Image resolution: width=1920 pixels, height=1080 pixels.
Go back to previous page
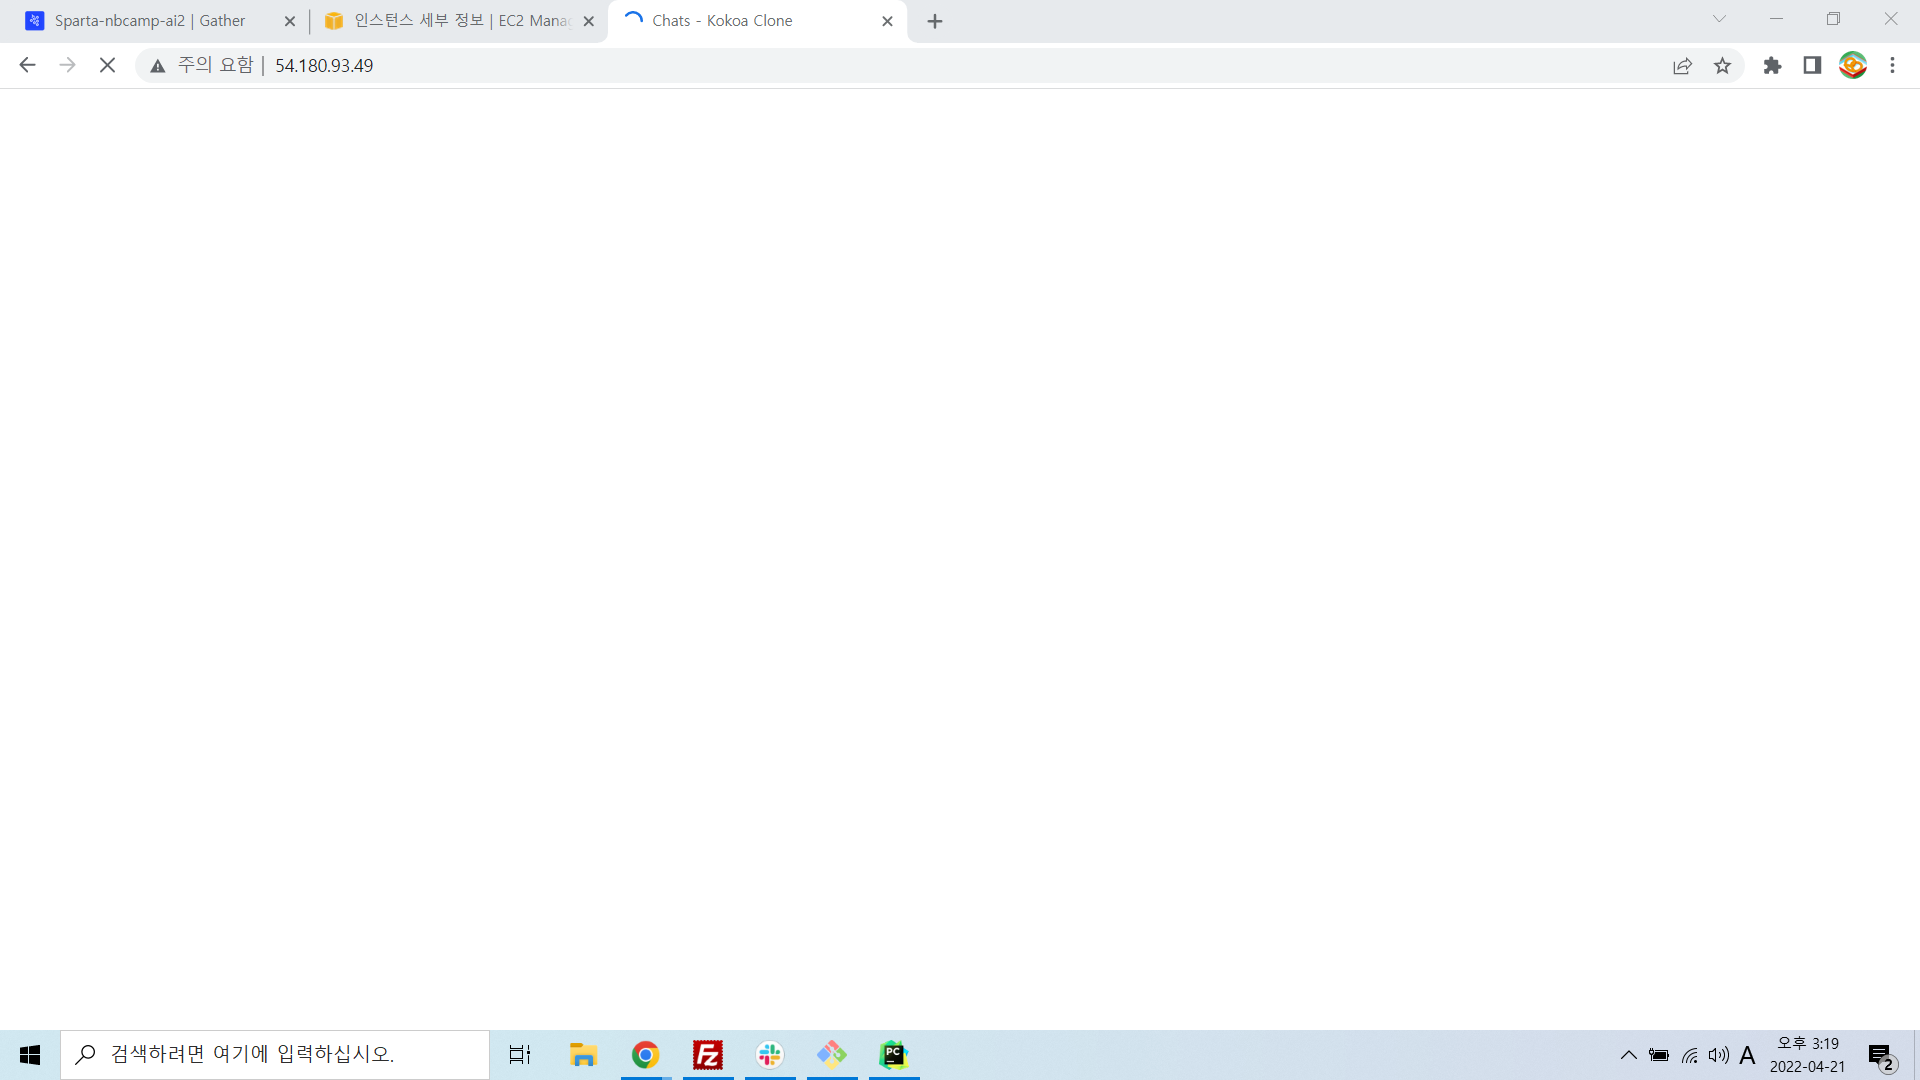[x=27, y=65]
